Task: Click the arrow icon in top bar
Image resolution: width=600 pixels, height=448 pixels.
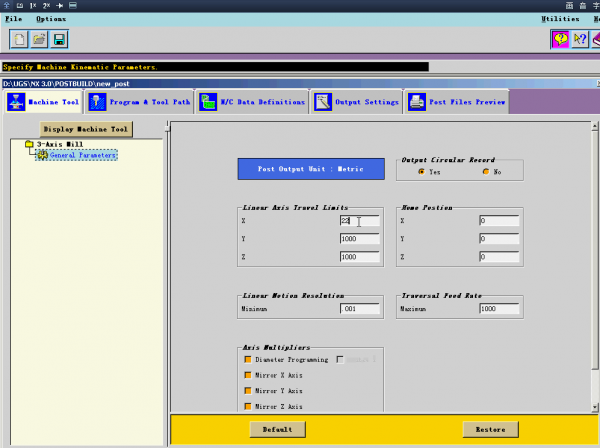Action: (x=59, y=5)
